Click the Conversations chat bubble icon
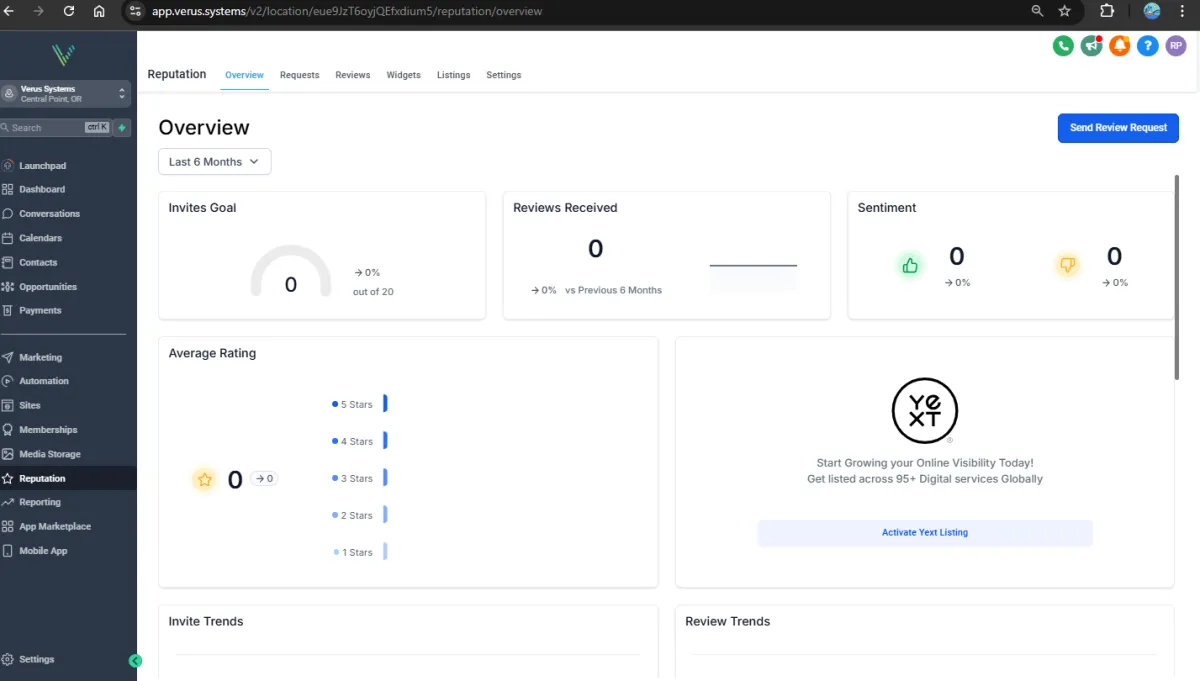Image resolution: width=1200 pixels, height=681 pixels. (8, 214)
